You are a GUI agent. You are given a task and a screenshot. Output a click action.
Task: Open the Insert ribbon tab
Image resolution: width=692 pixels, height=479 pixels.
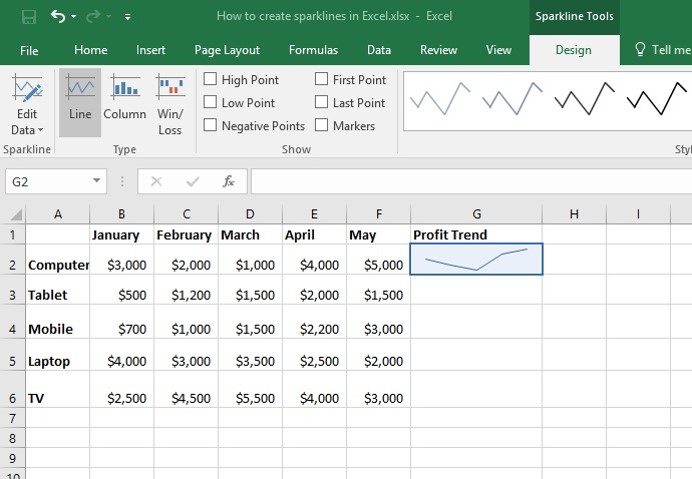pos(150,50)
